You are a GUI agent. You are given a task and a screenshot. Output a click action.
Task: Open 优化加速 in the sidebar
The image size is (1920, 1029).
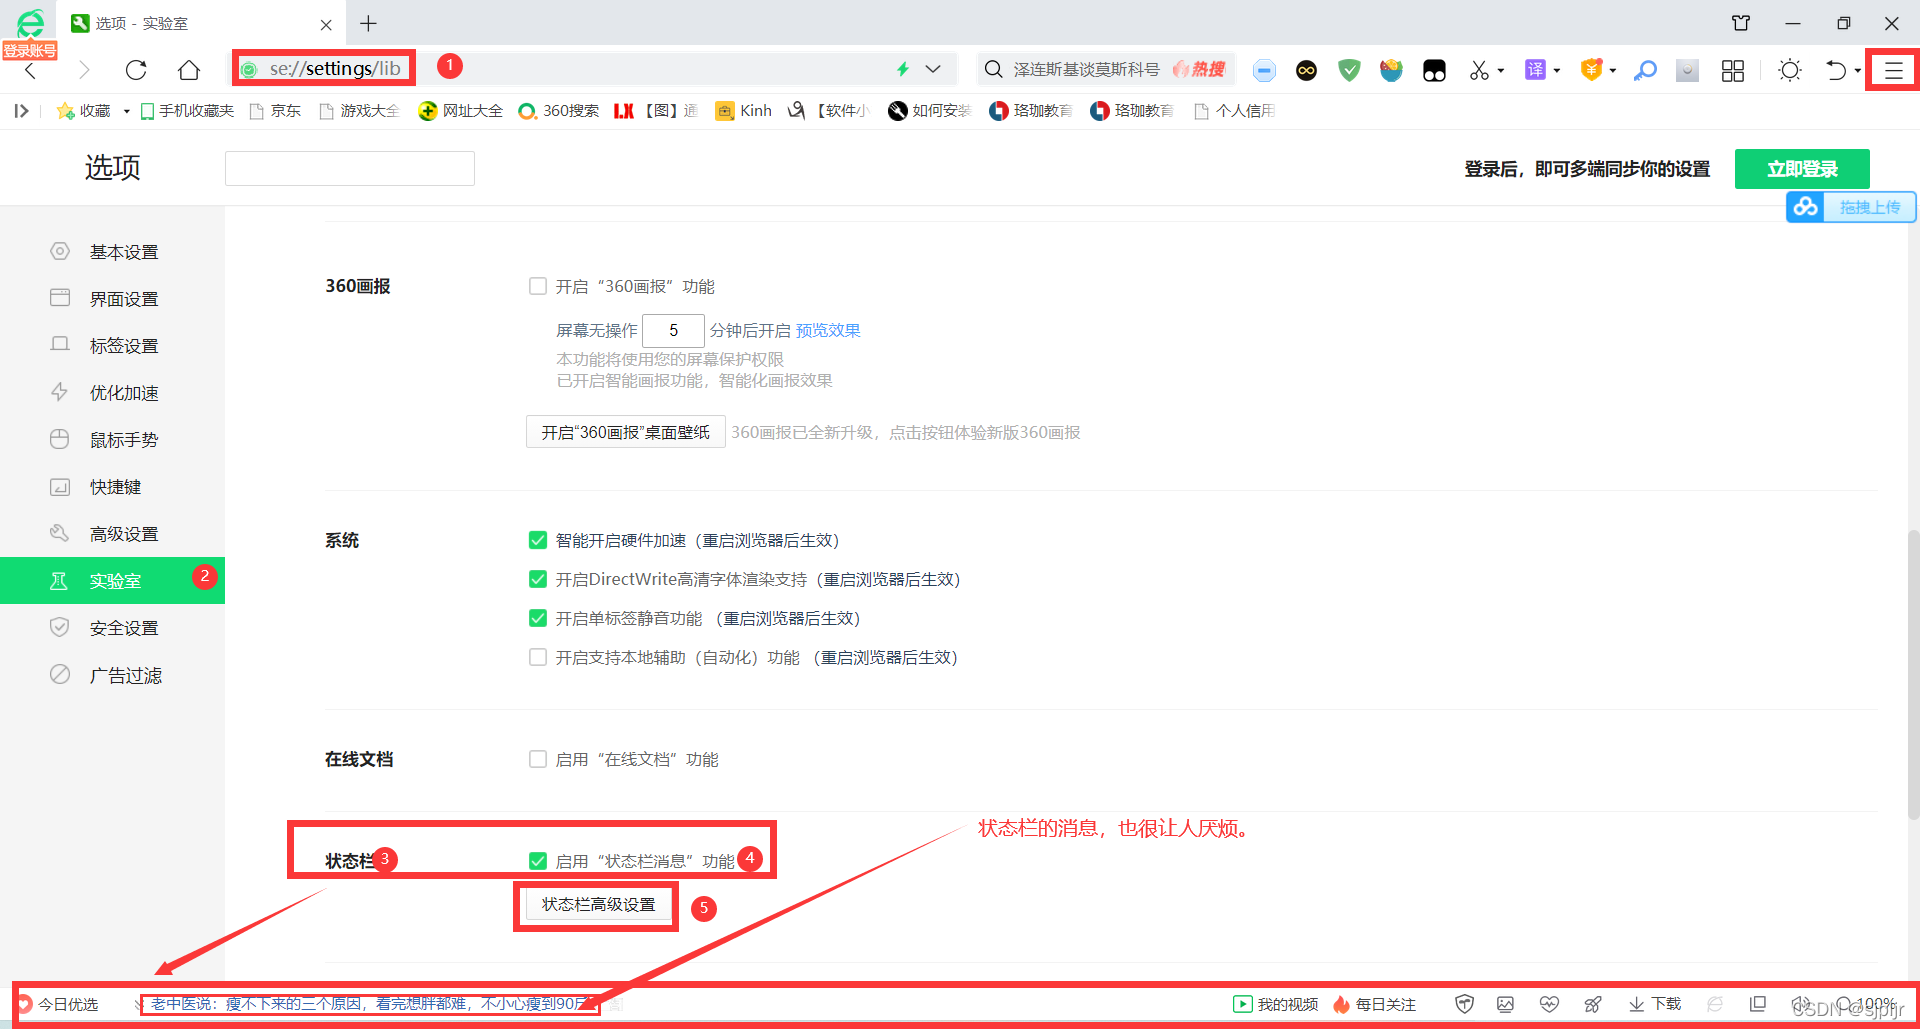pyautogui.click(x=112, y=393)
